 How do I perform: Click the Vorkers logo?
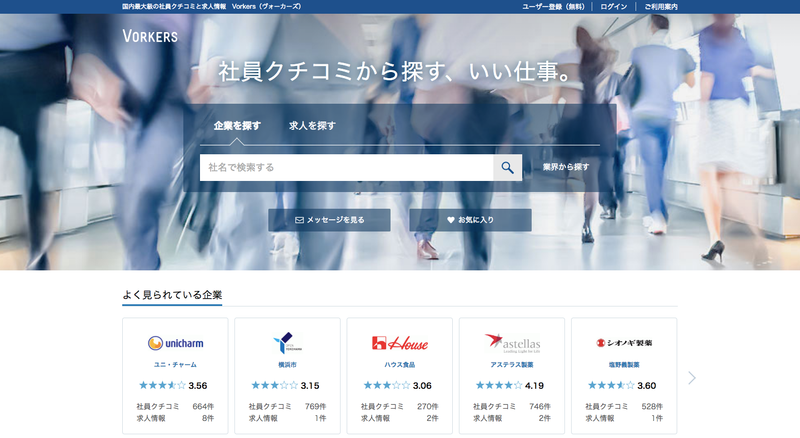tap(149, 36)
